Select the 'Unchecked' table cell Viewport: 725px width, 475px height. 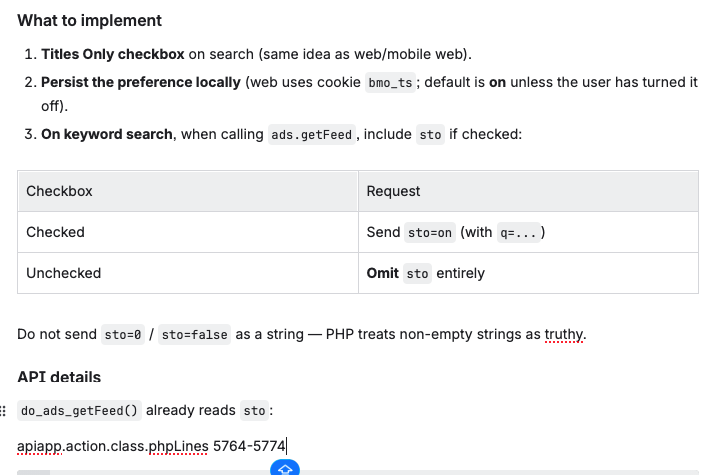tap(188, 273)
